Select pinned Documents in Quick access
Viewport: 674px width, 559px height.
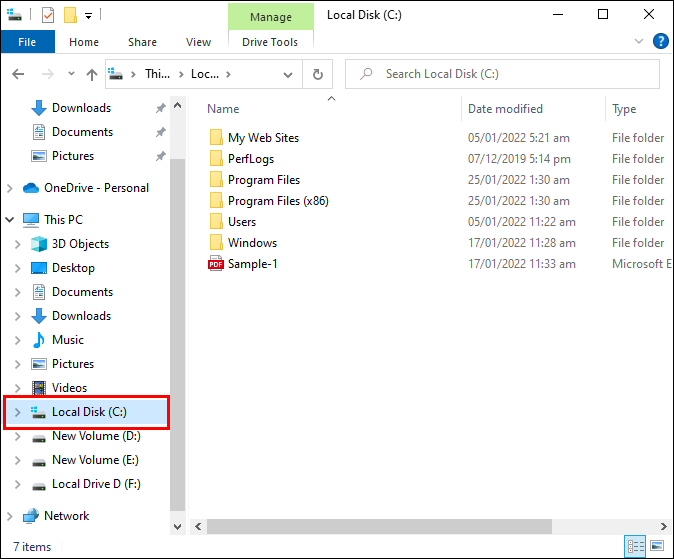(x=82, y=132)
